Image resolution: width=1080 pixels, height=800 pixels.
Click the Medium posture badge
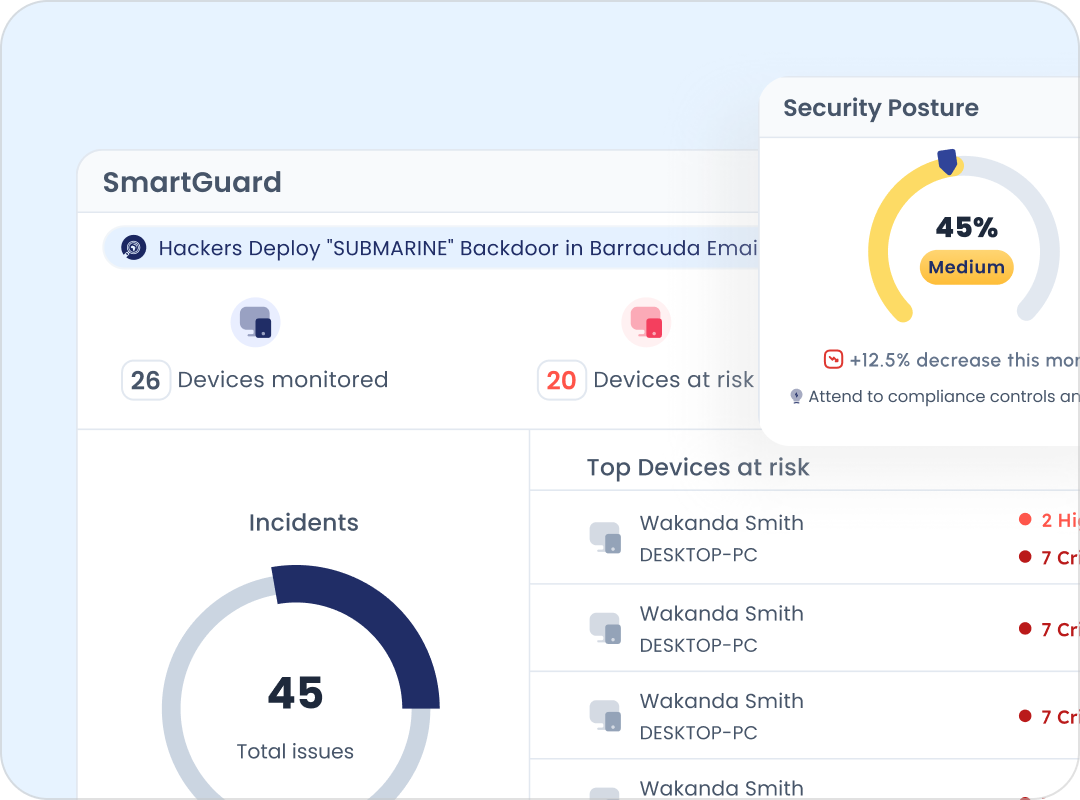point(966,267)
